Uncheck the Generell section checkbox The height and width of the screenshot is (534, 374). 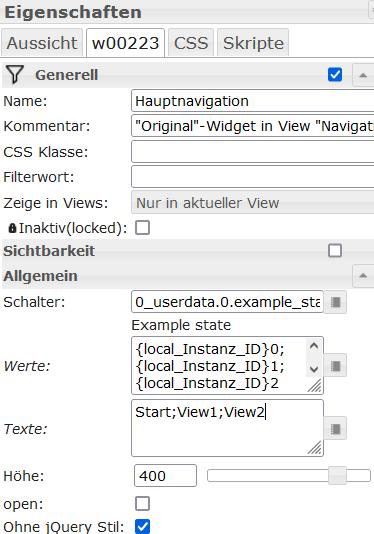tap(335, 75)
